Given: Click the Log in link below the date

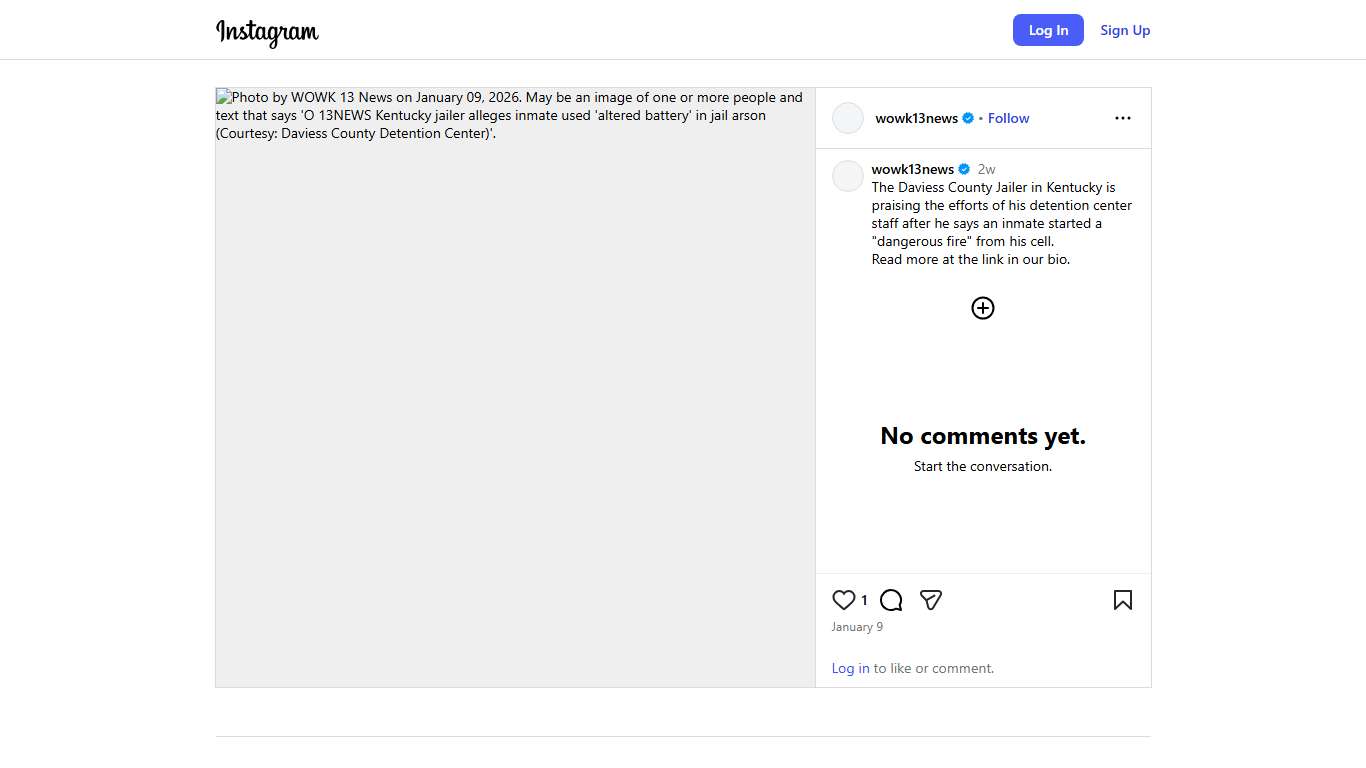Looking at the screenshot, I should tap(850, 668).
